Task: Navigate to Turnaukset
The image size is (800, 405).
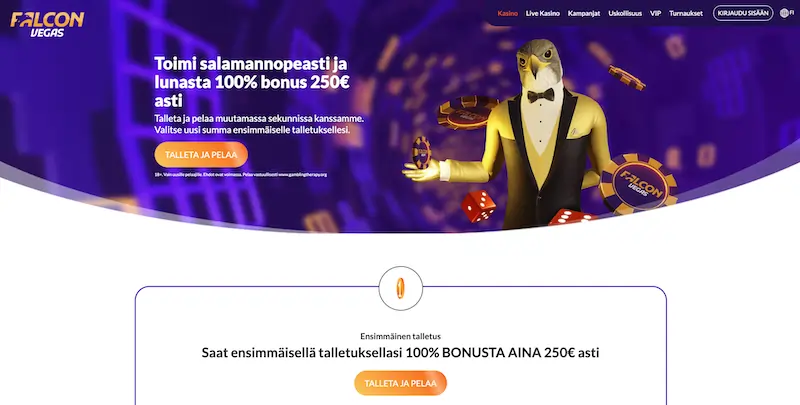Action: pos(686,13)
